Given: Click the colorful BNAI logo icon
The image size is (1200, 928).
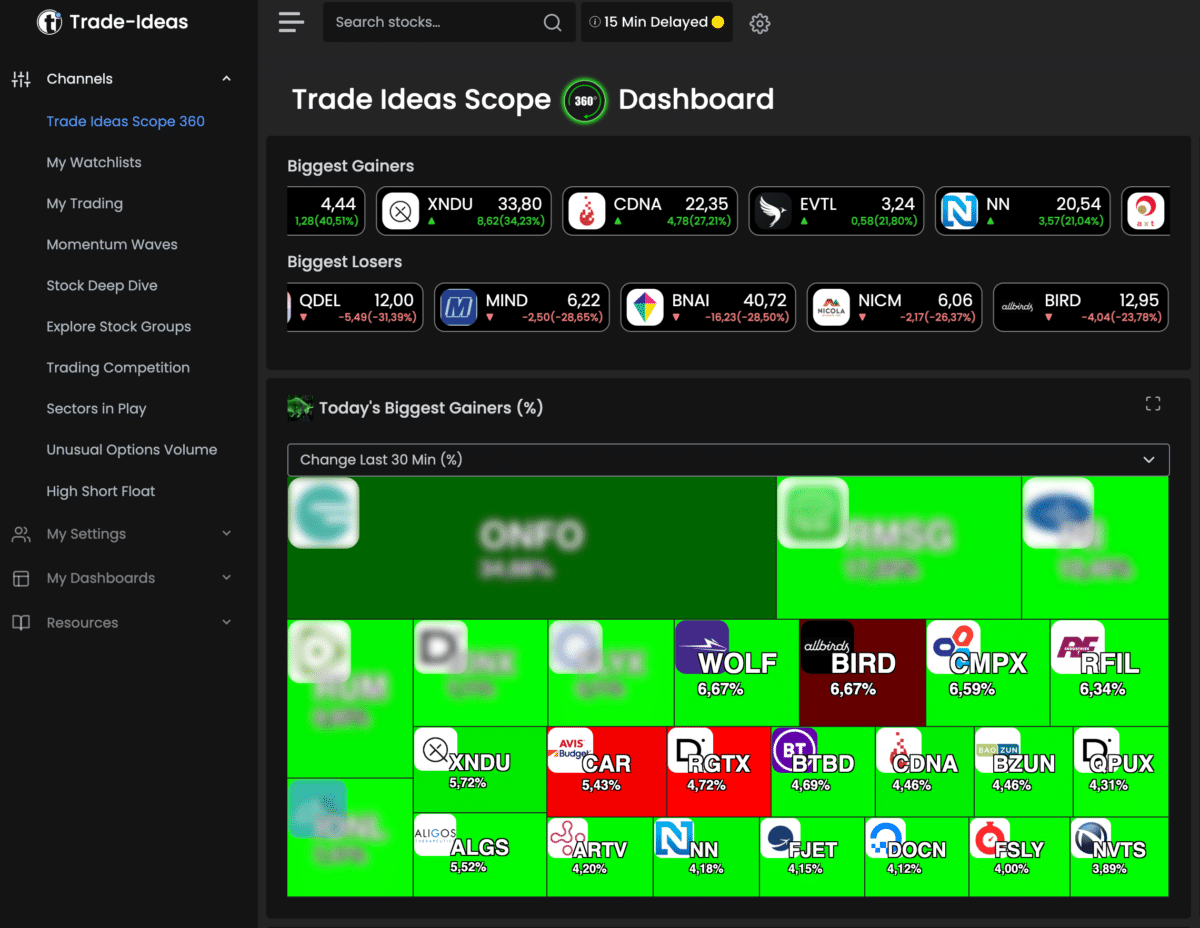Looking at the screenshot, I should (645, 307).
